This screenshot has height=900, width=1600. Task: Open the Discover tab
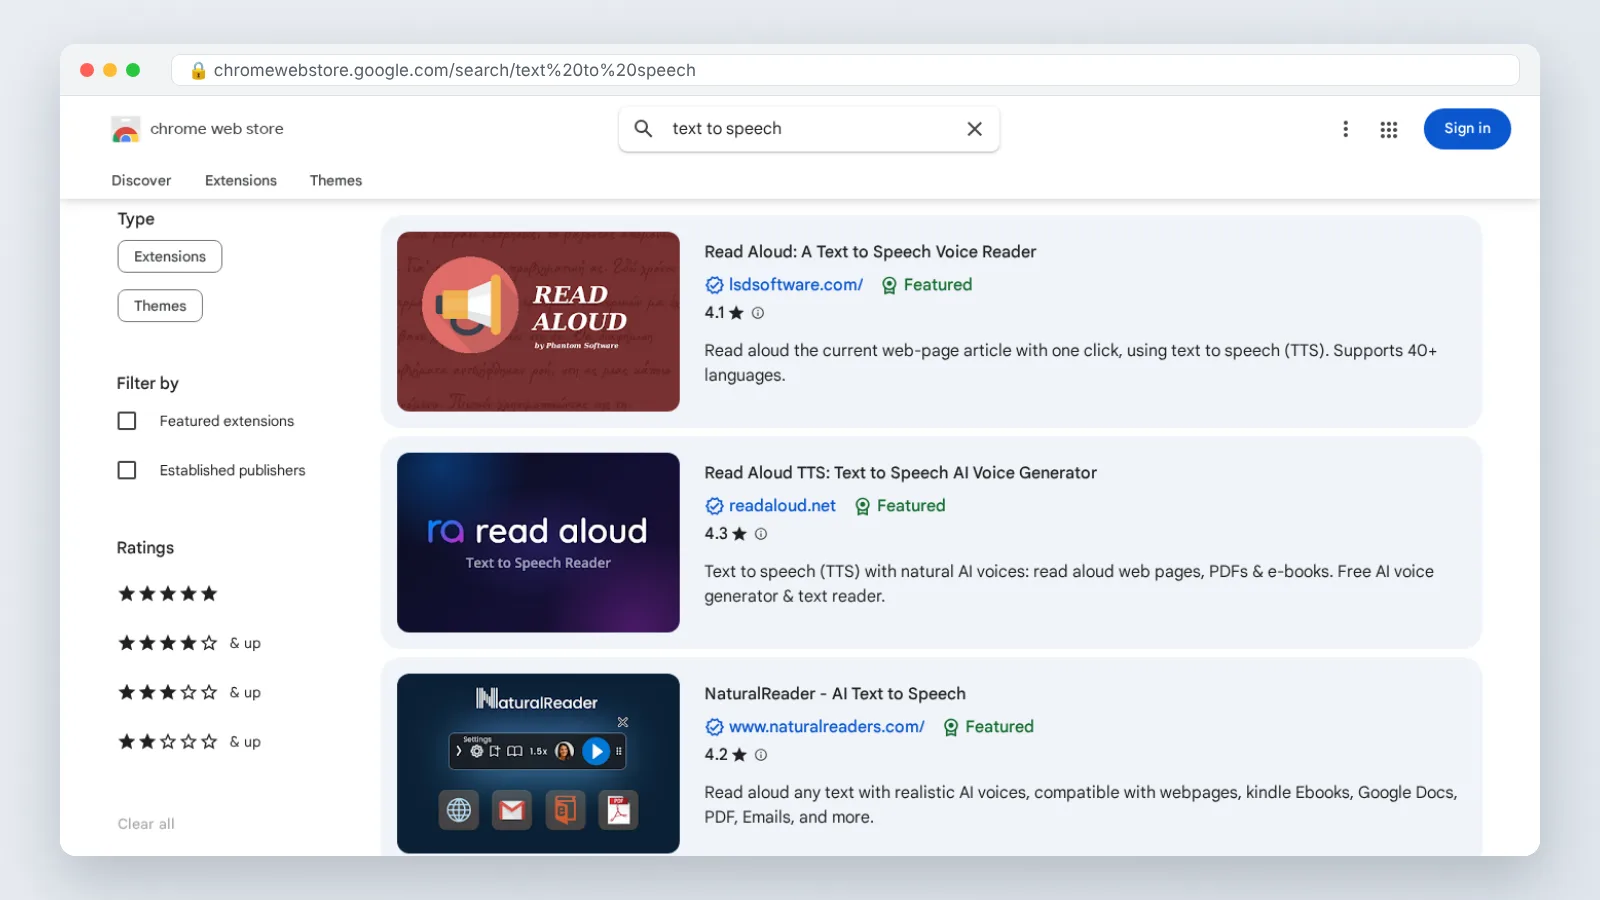pos(141,181)
